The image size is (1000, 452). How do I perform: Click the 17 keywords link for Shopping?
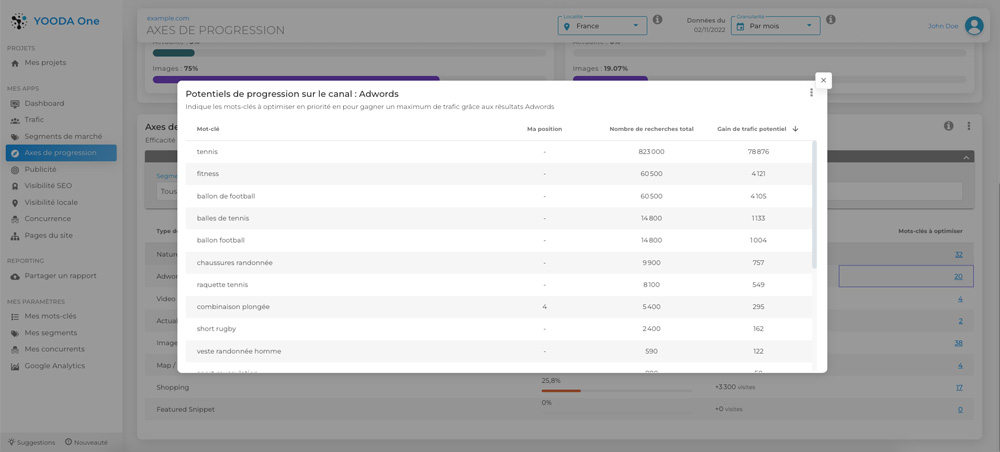[959, 387]
